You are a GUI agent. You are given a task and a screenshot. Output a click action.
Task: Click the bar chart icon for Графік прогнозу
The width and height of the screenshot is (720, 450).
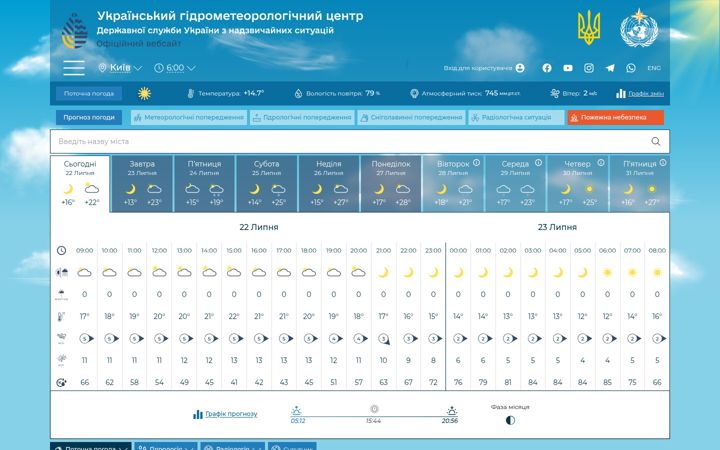click(198, 414)
